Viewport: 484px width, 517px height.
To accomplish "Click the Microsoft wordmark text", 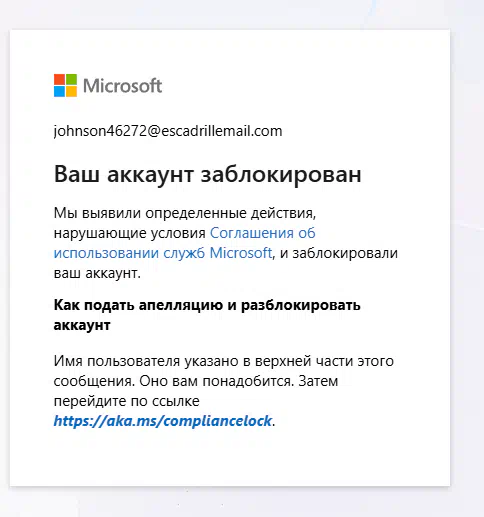I will 122,86.
